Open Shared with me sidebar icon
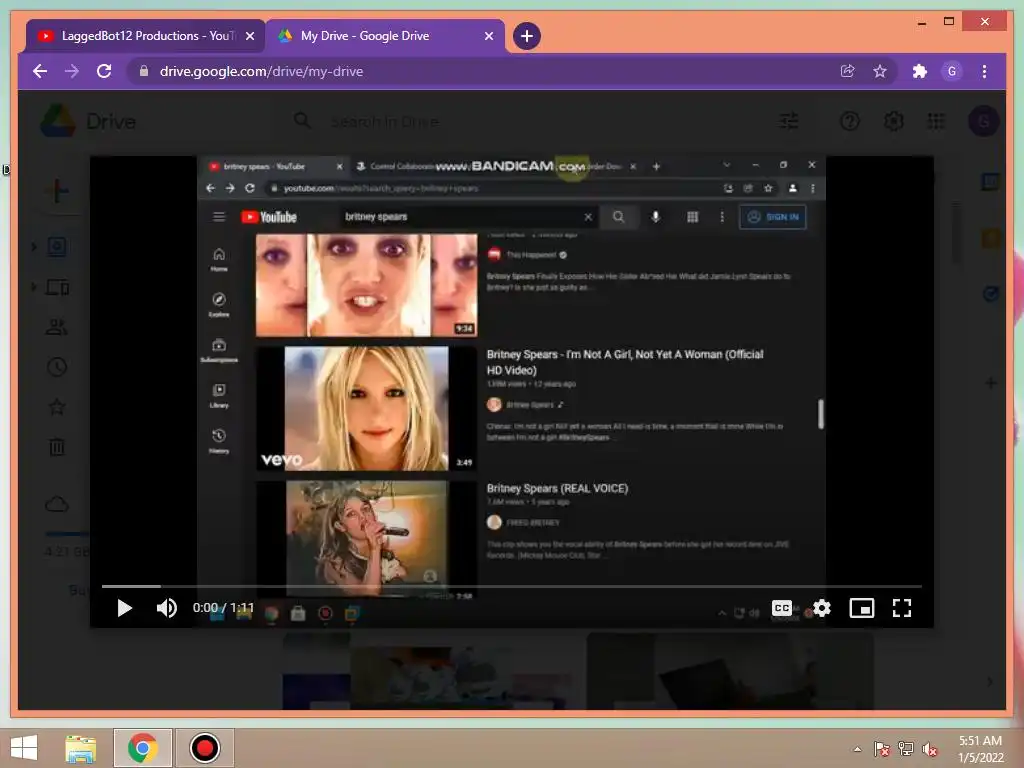The height and width of the screenshot is (768, 1024). point(57,327)
